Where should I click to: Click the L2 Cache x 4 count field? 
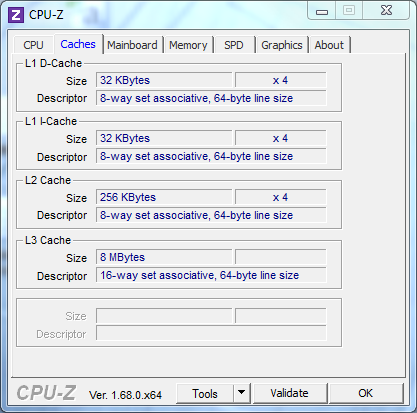click(281, 197)
